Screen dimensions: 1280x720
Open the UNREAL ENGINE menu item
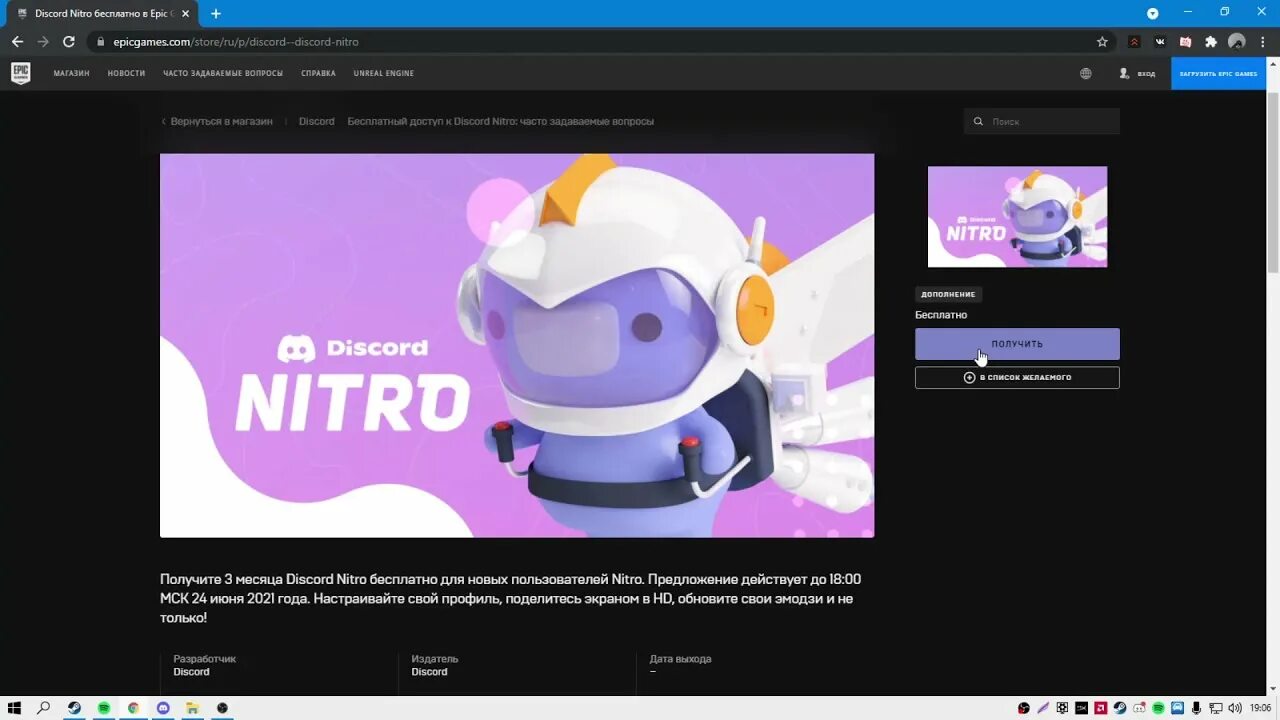point(383,73)
